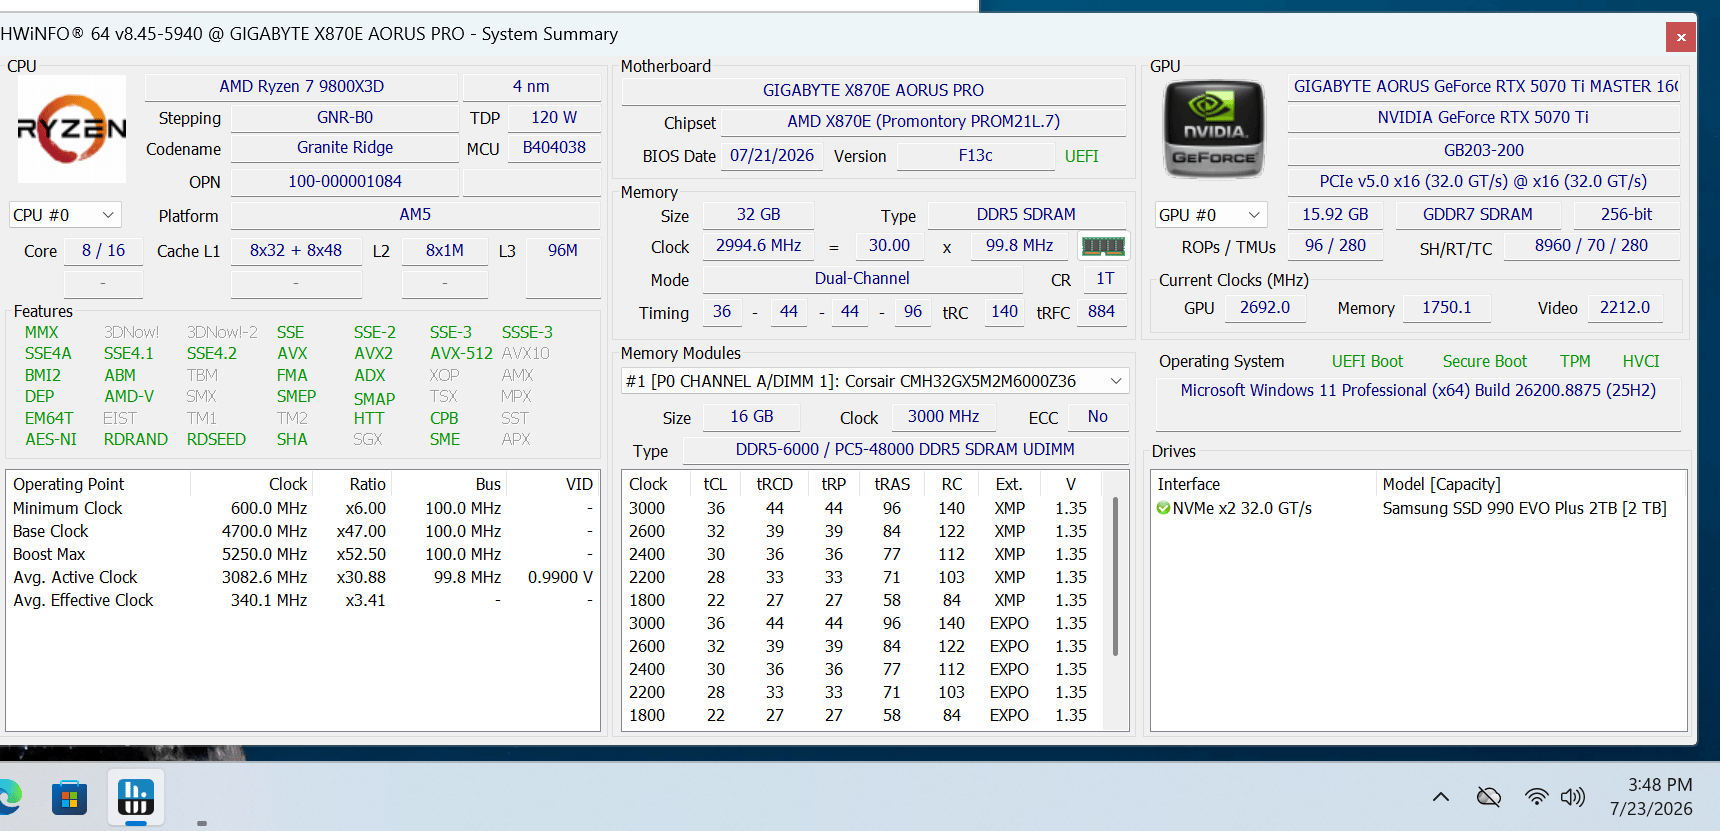Click the Avg. Active Clock row
This screenshot has width=1720, height=831.
[x=303, y=577]
